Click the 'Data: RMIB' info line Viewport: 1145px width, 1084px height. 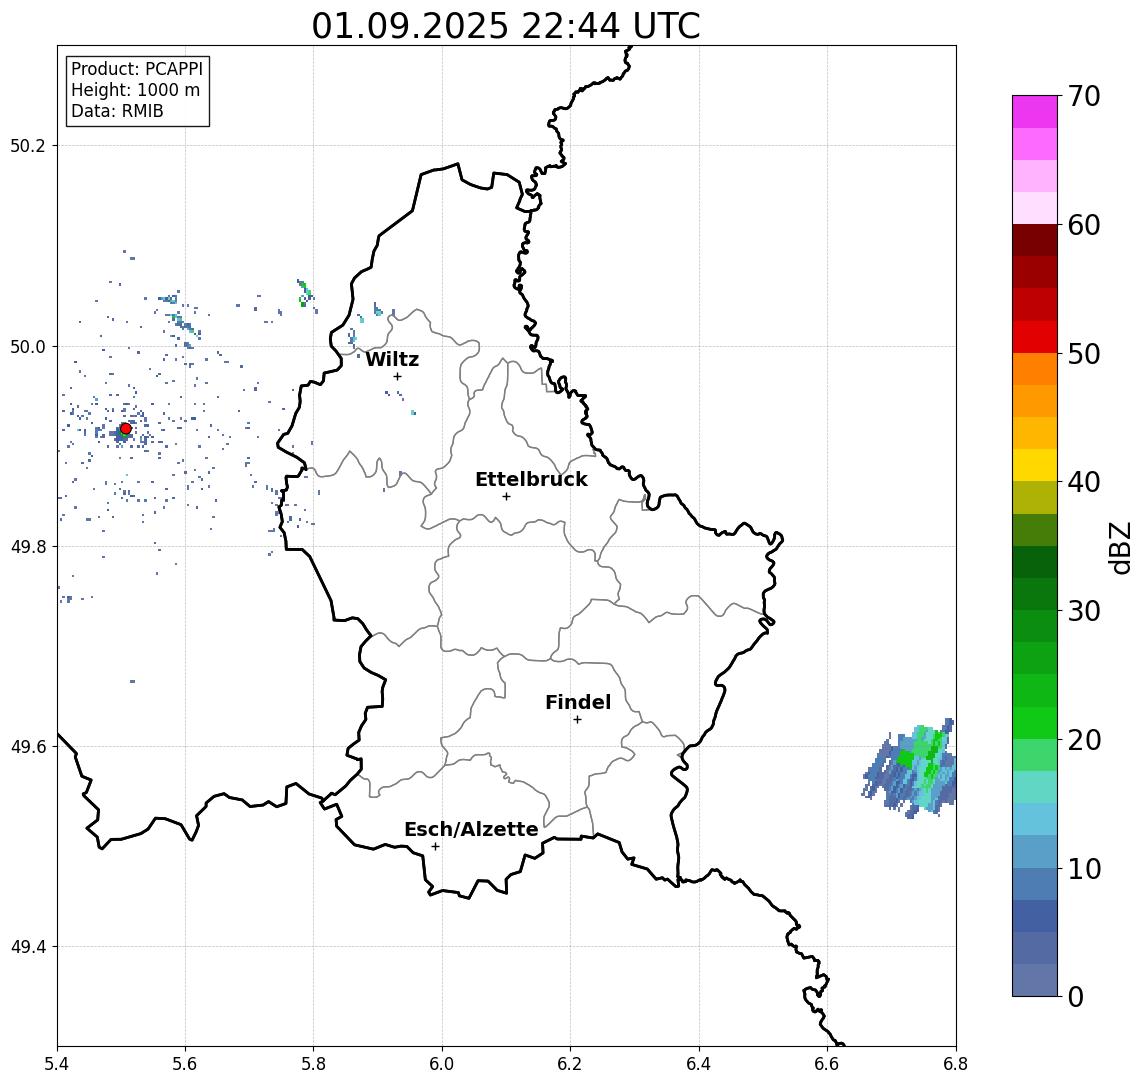coord(117,111)
